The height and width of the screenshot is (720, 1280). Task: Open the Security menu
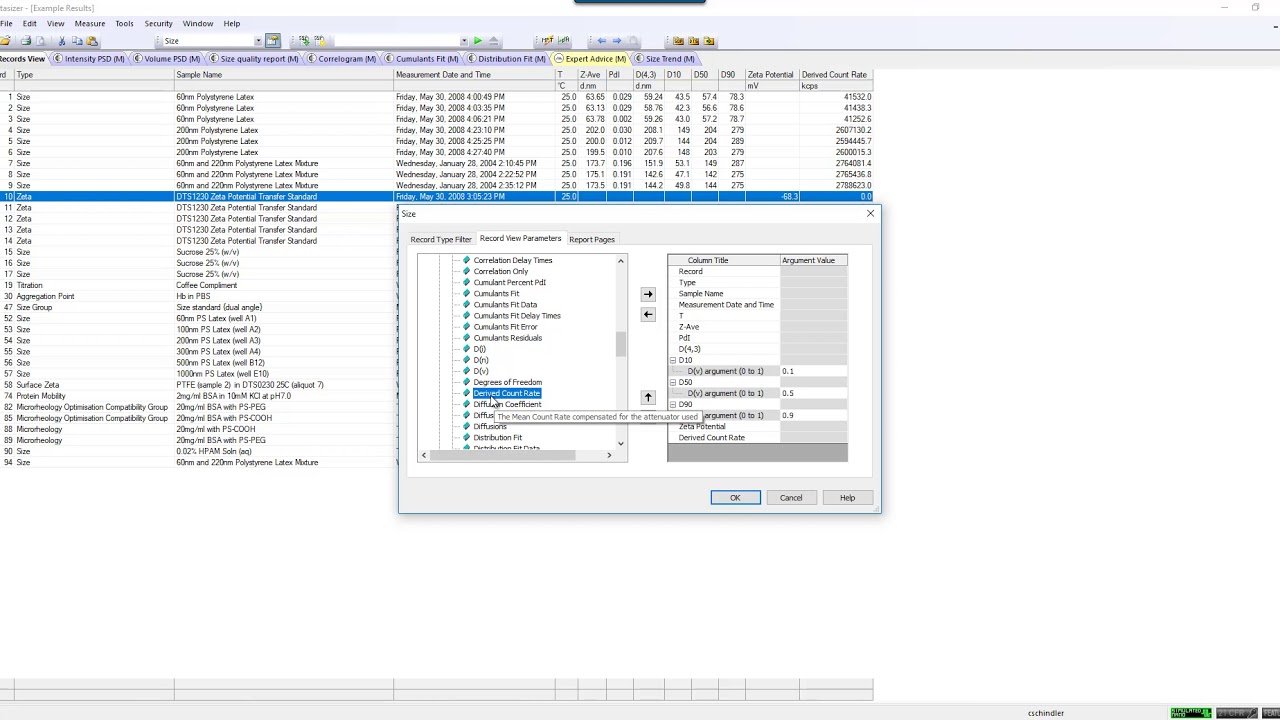click(x=158, y=23)
